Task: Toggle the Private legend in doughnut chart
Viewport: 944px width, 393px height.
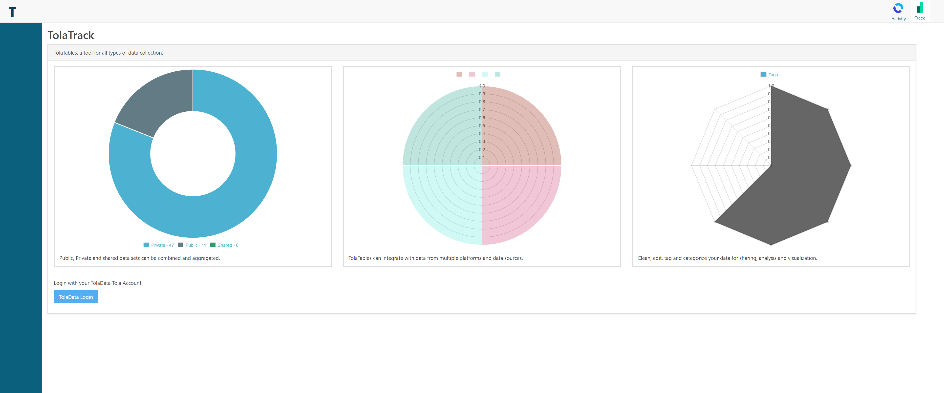Action: [x=159, y=245]
